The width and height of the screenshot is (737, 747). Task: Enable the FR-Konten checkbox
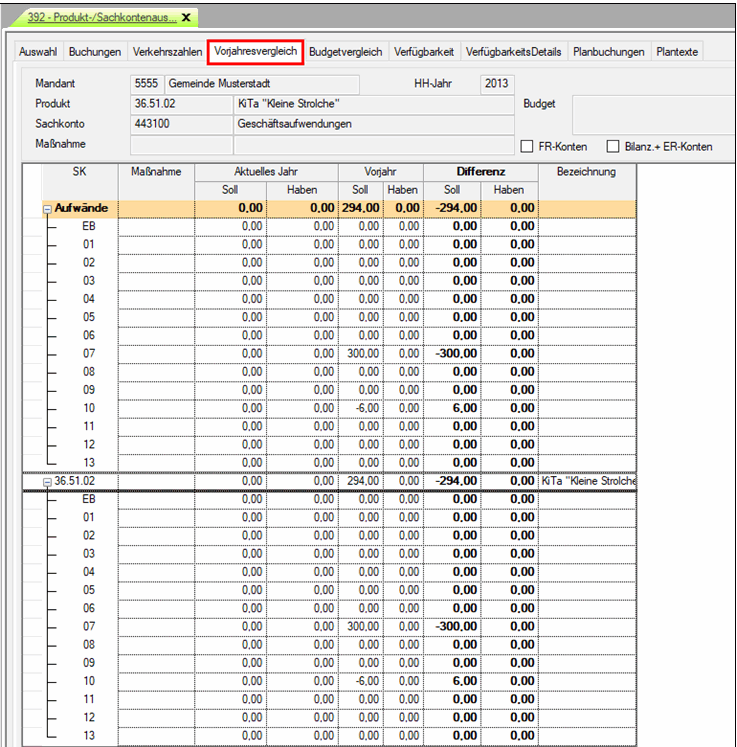527,147
